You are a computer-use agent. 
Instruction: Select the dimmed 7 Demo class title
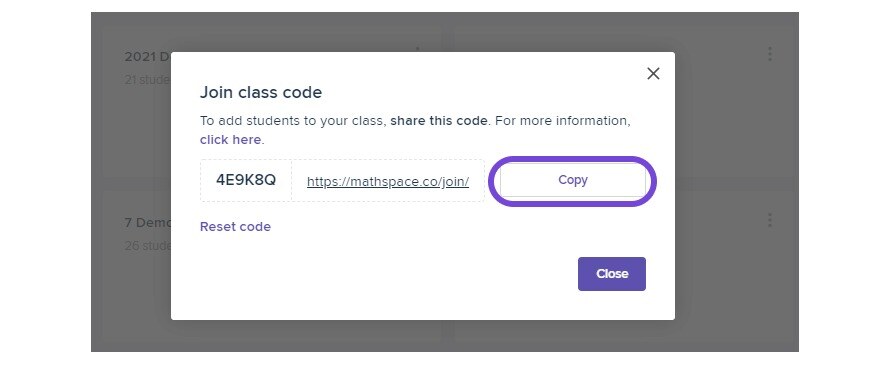[x=147, y=222]
